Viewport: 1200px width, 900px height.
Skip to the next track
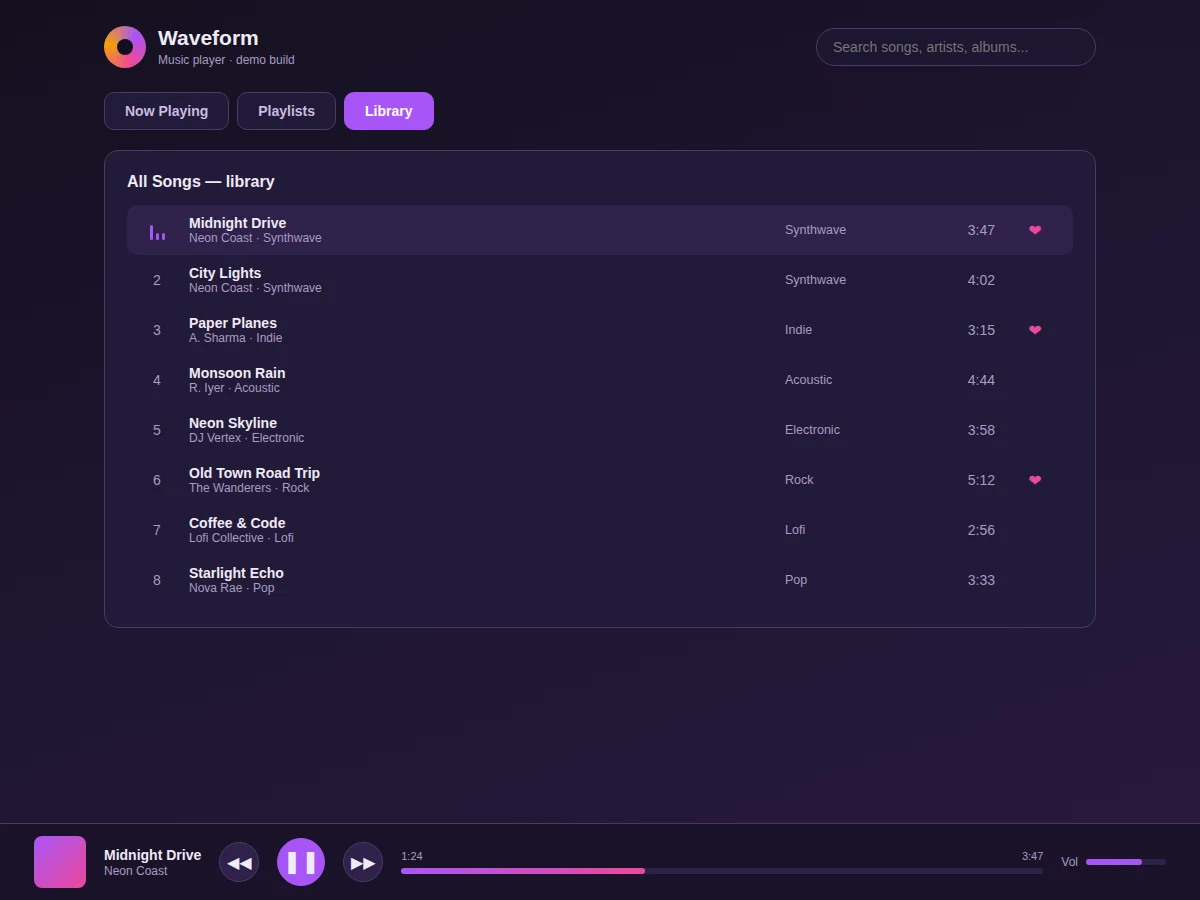(363, 862)
